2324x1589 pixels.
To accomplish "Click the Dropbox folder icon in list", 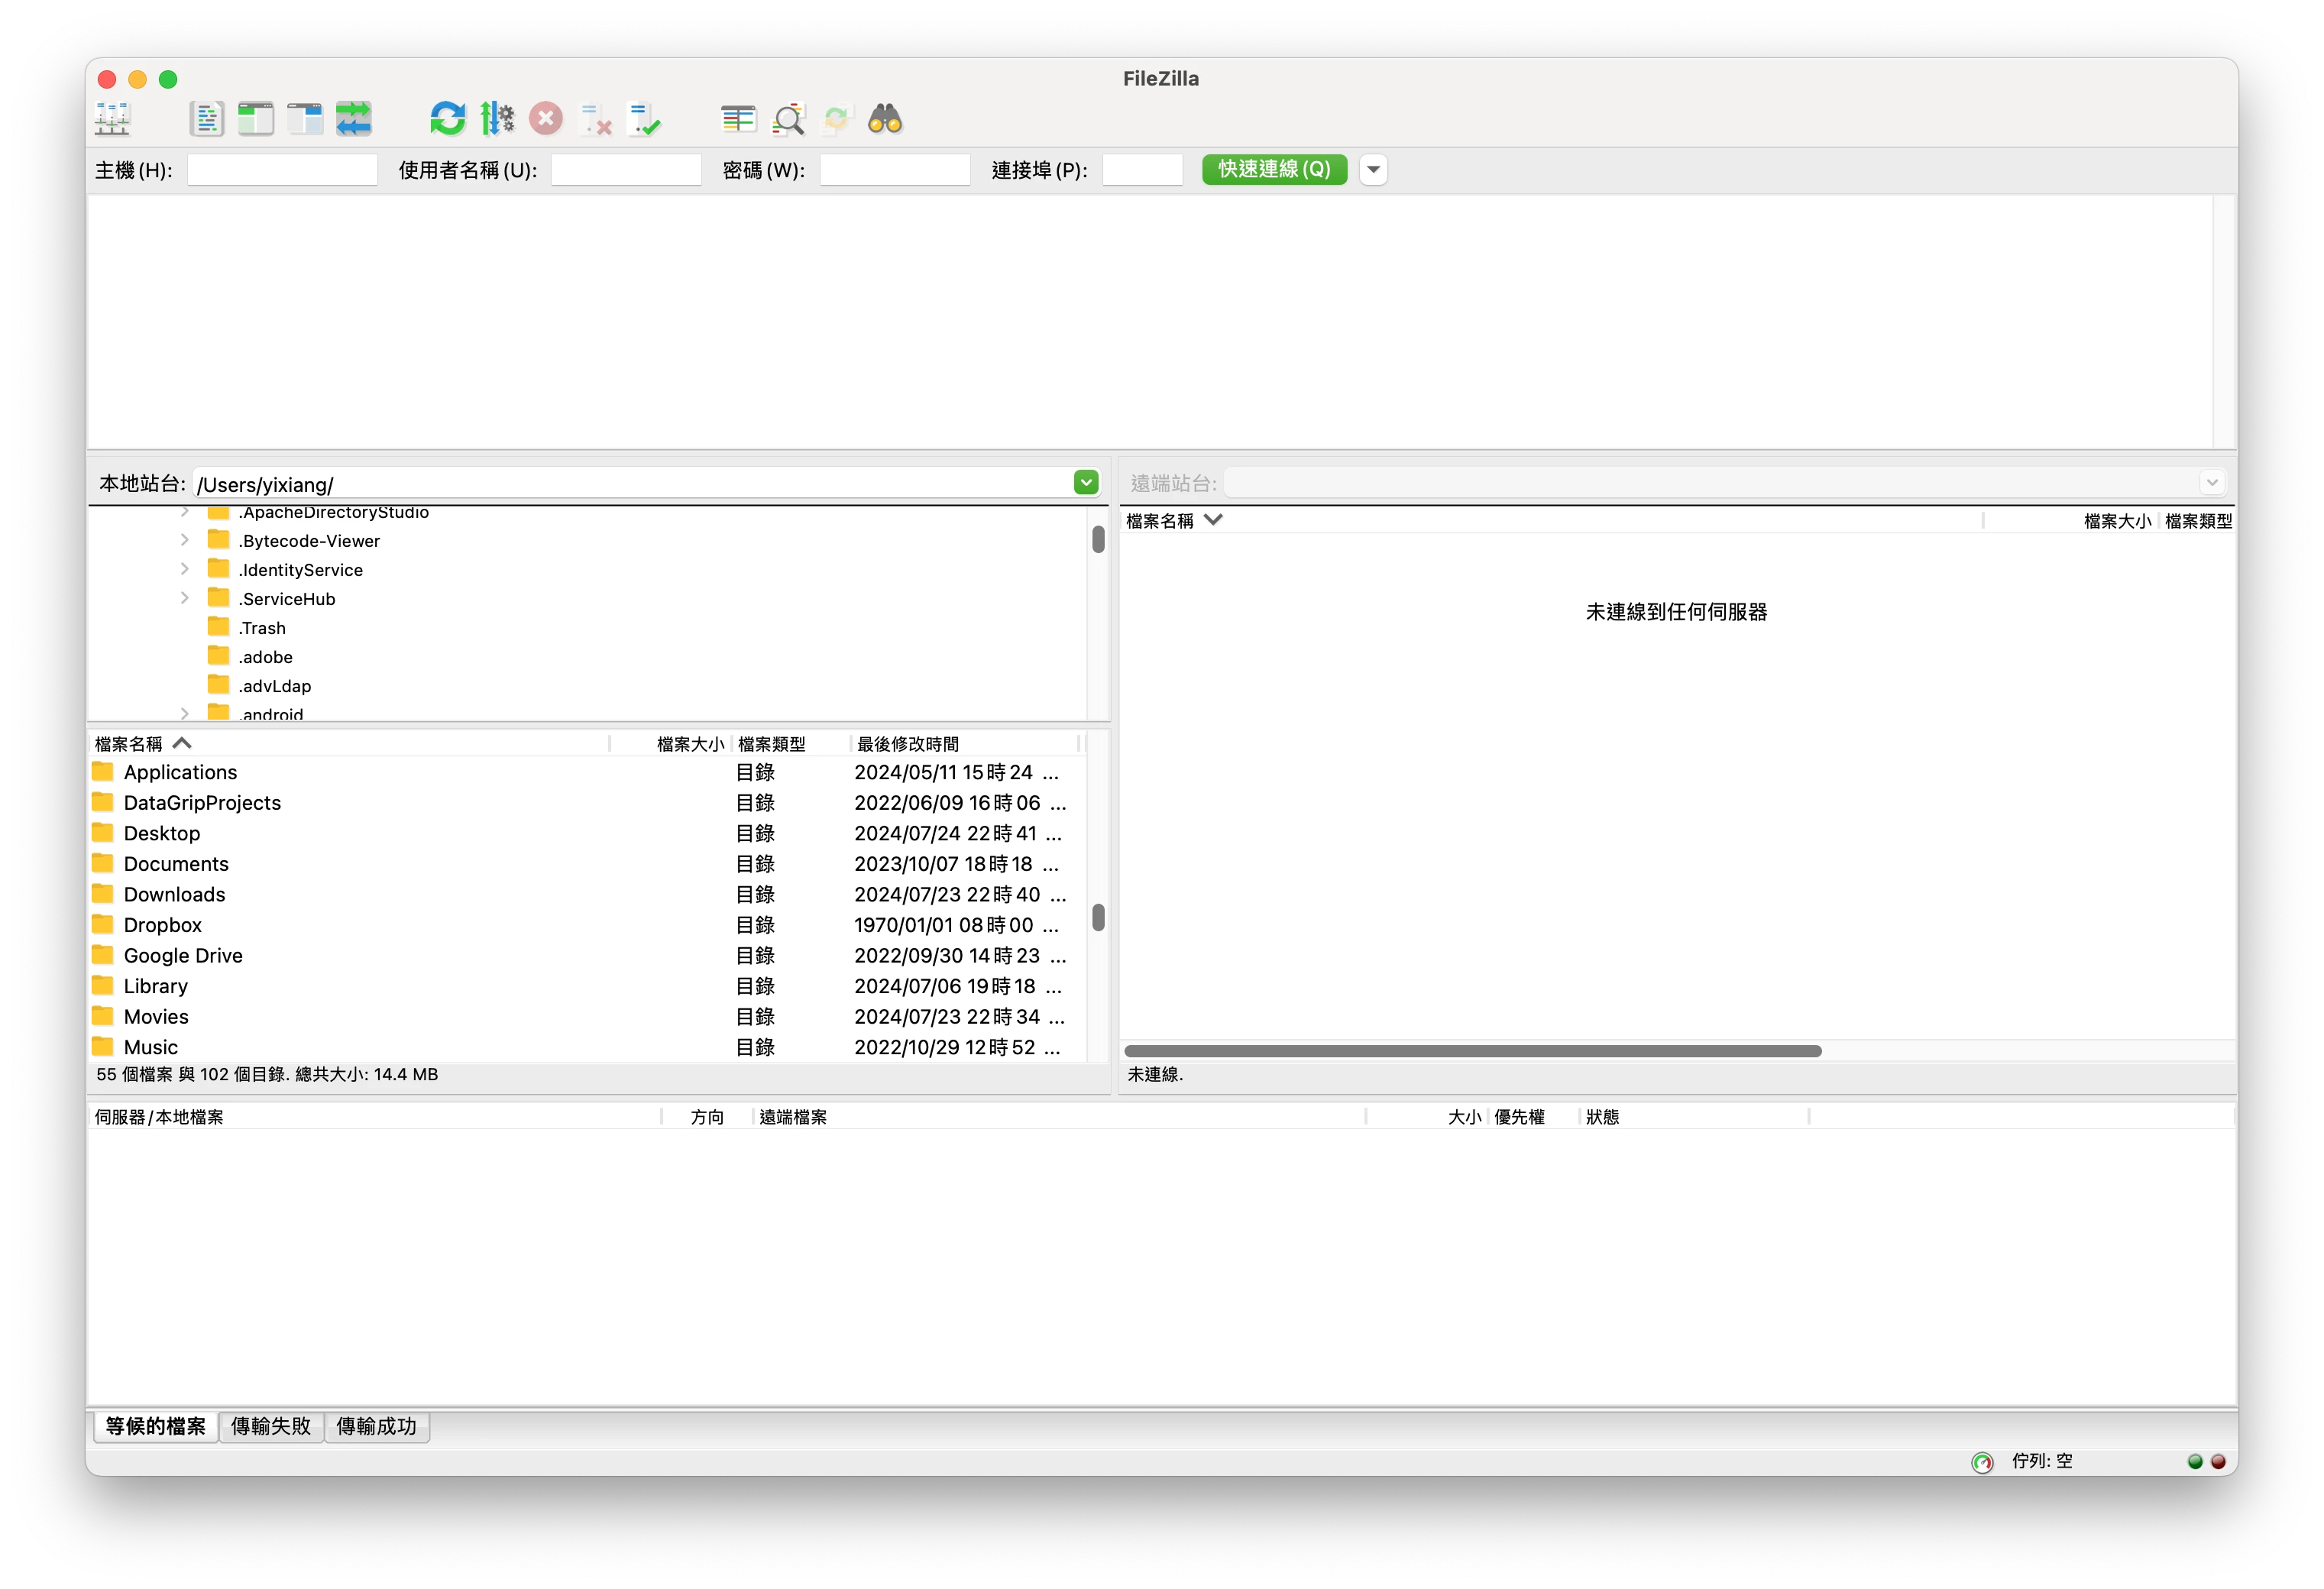I will click(102, 925).
